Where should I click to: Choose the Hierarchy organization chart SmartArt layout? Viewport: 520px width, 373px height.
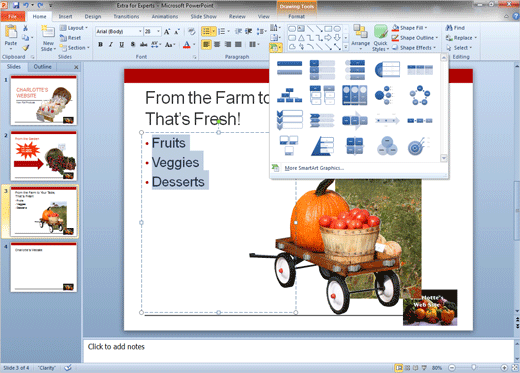pos(289,95)
